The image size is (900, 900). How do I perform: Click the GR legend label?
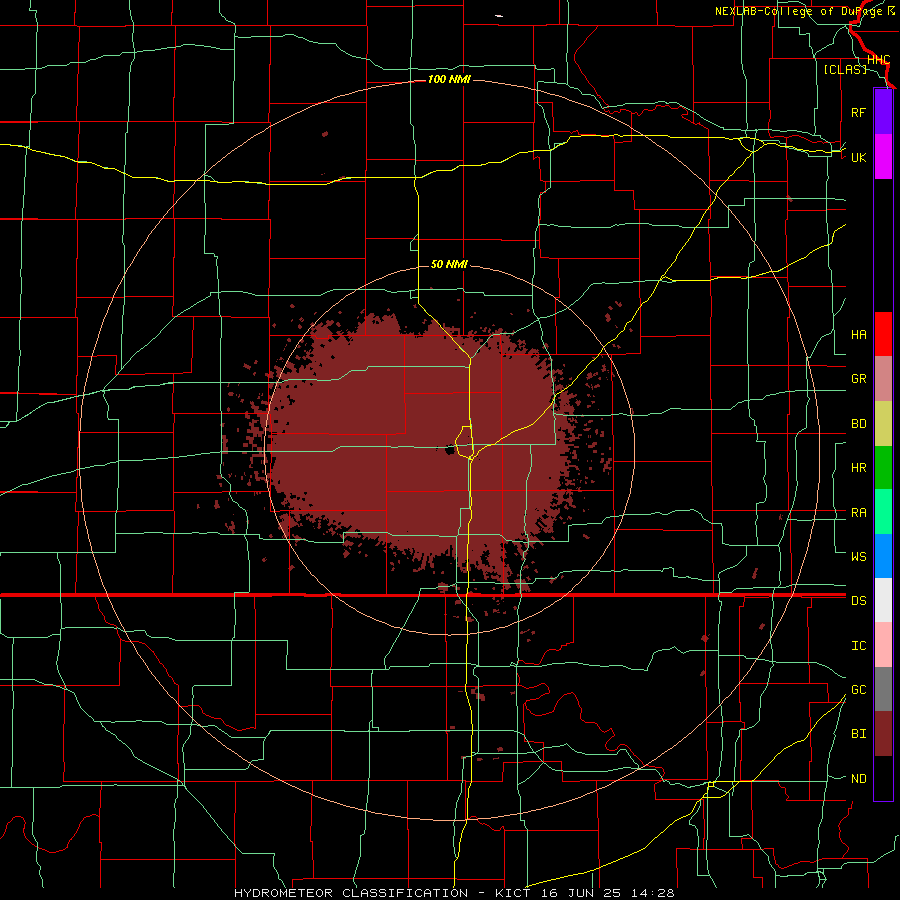(x=858, y=379)
